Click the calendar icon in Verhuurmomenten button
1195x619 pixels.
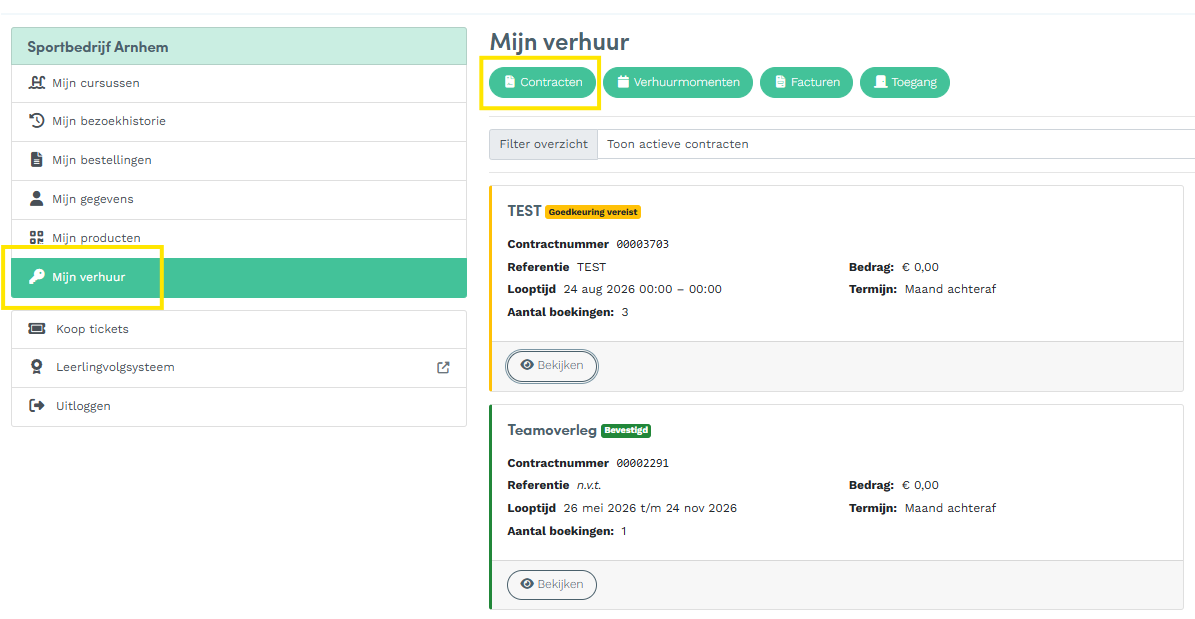[623, 82]
